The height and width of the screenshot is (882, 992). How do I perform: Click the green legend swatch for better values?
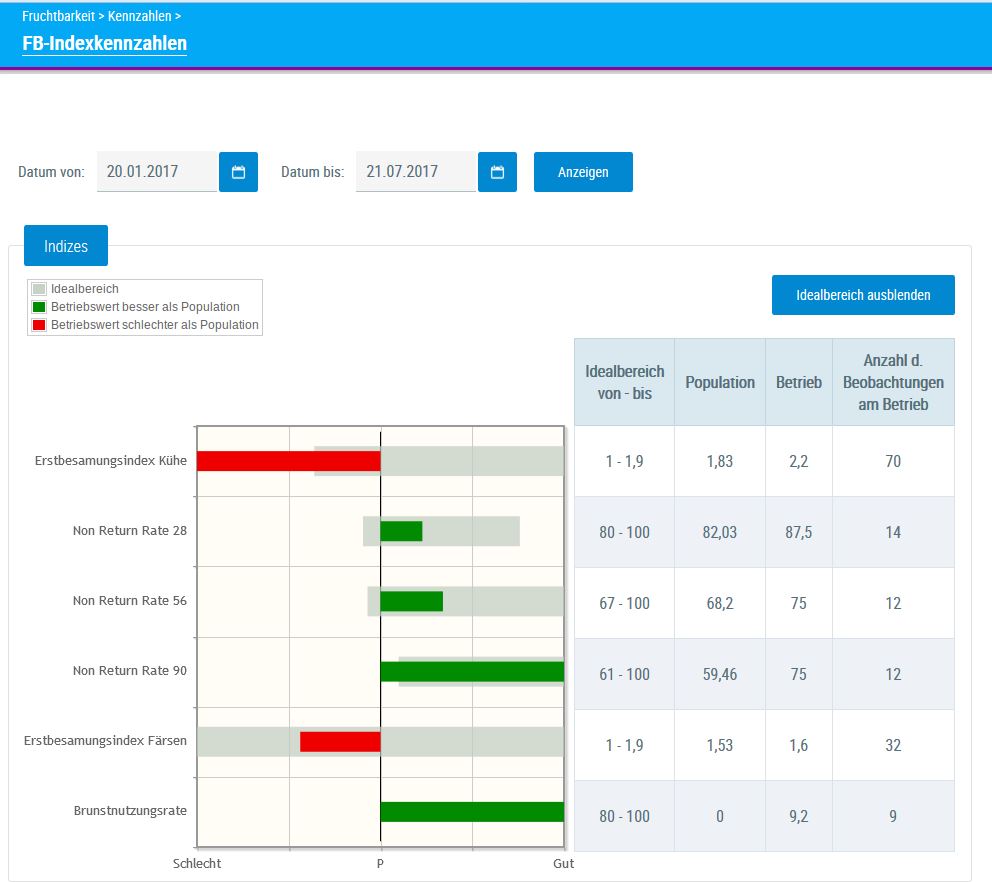pos(40,307)
